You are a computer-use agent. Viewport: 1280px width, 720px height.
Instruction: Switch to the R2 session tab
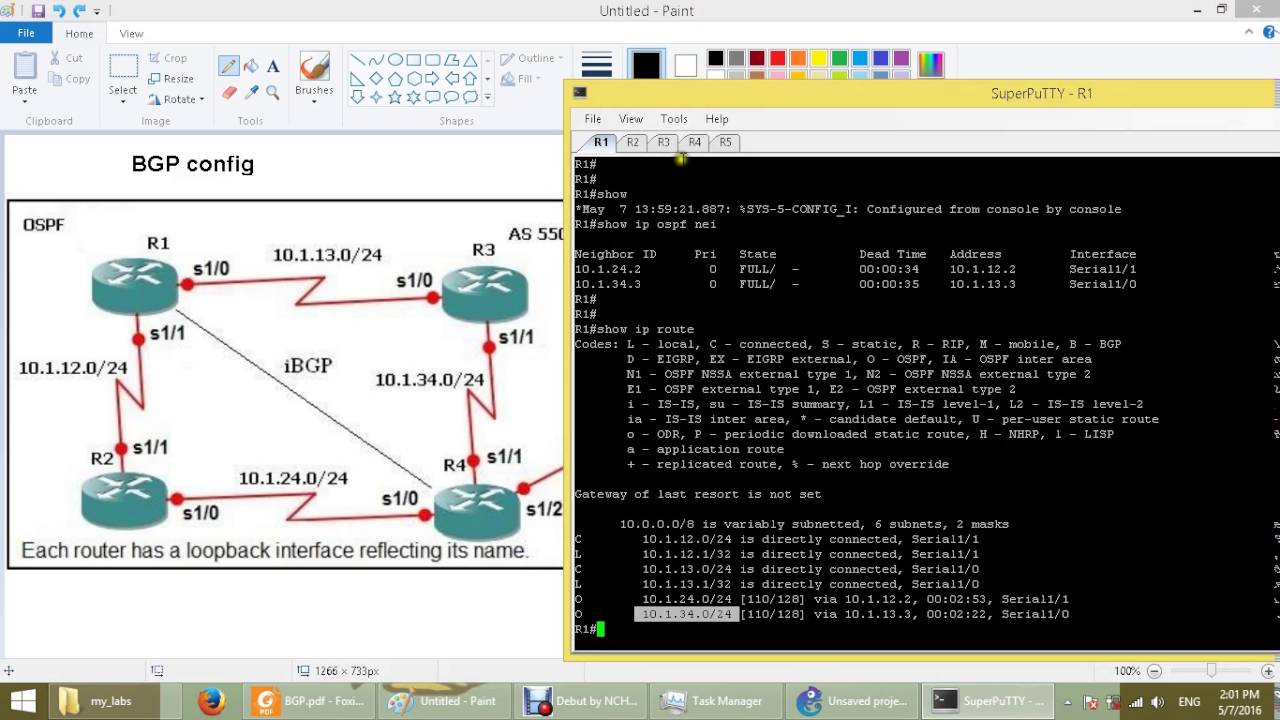coord(632,142)
